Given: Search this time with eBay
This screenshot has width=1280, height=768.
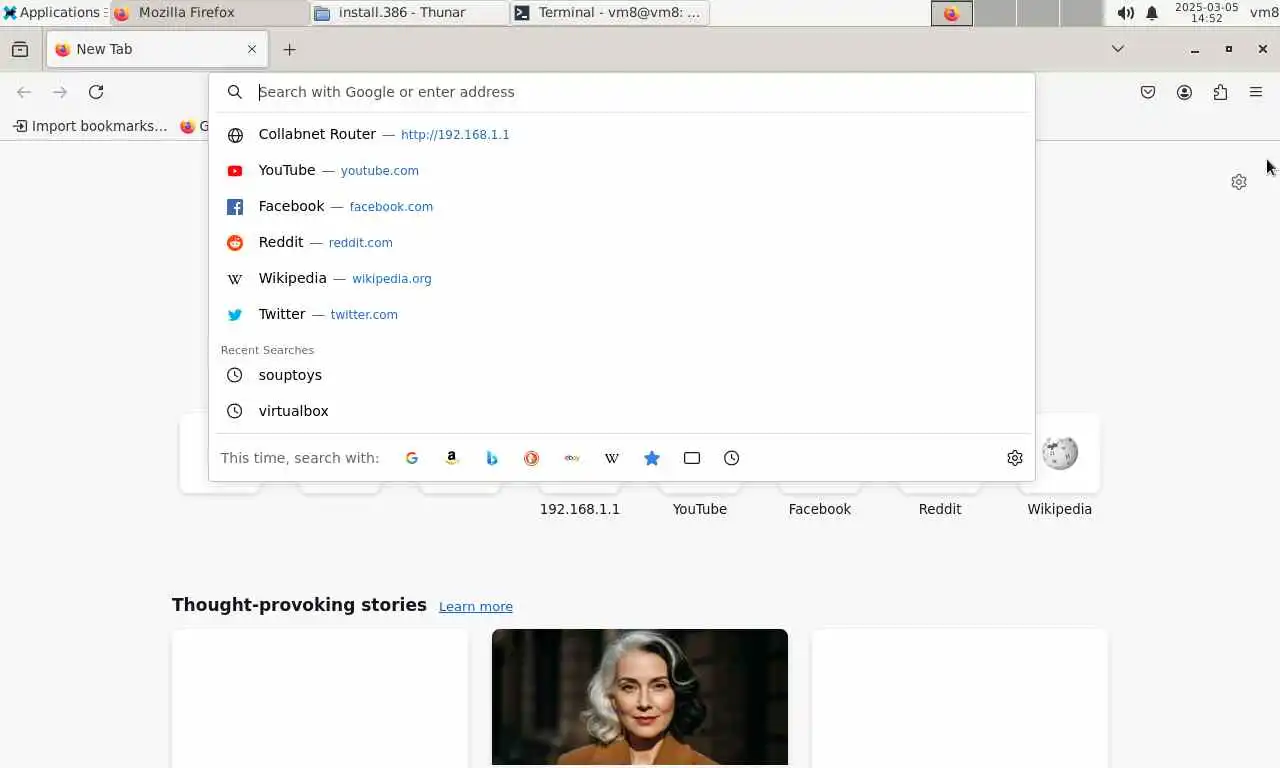Looking at the screenshot, I should [x=572, y=458].
